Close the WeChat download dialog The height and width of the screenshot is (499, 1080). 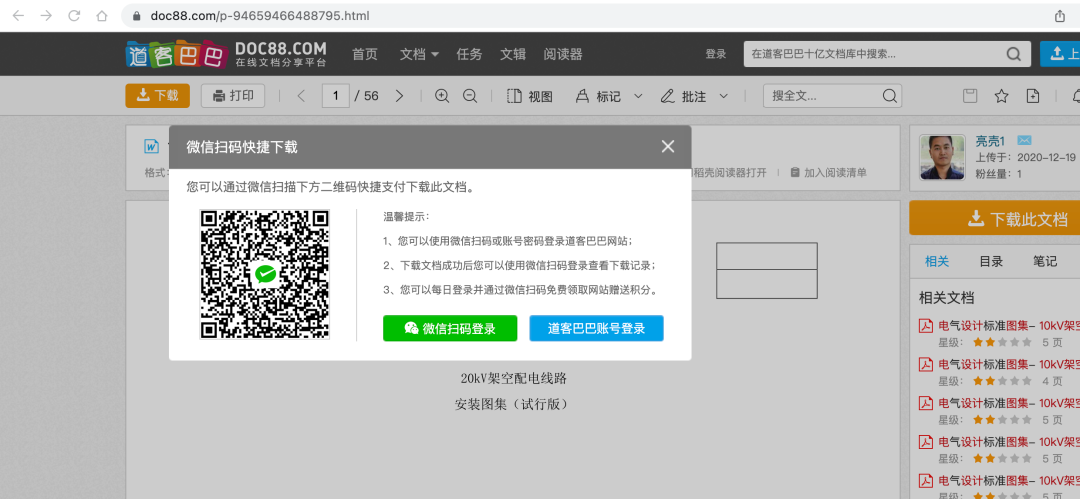[x=667, y=146]
